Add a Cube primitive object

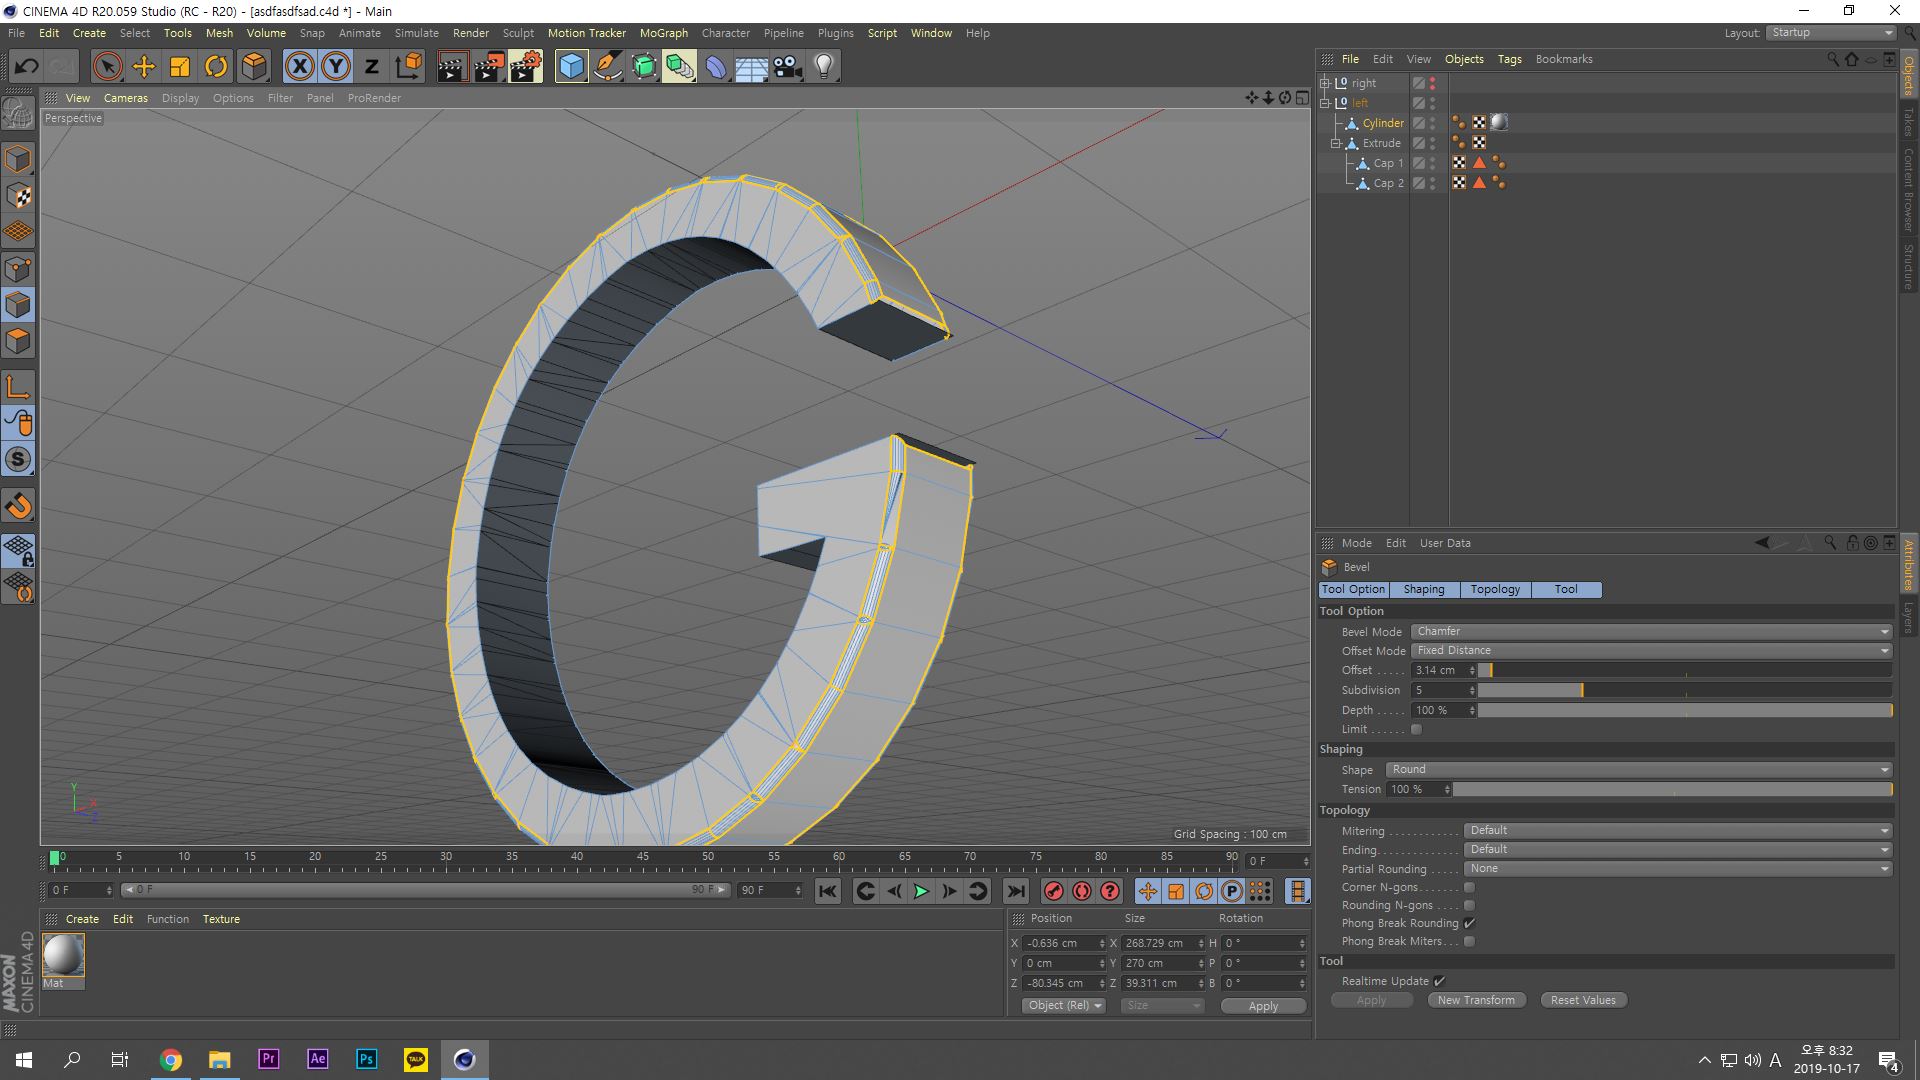pyautogui.click(x=571, y=67)
